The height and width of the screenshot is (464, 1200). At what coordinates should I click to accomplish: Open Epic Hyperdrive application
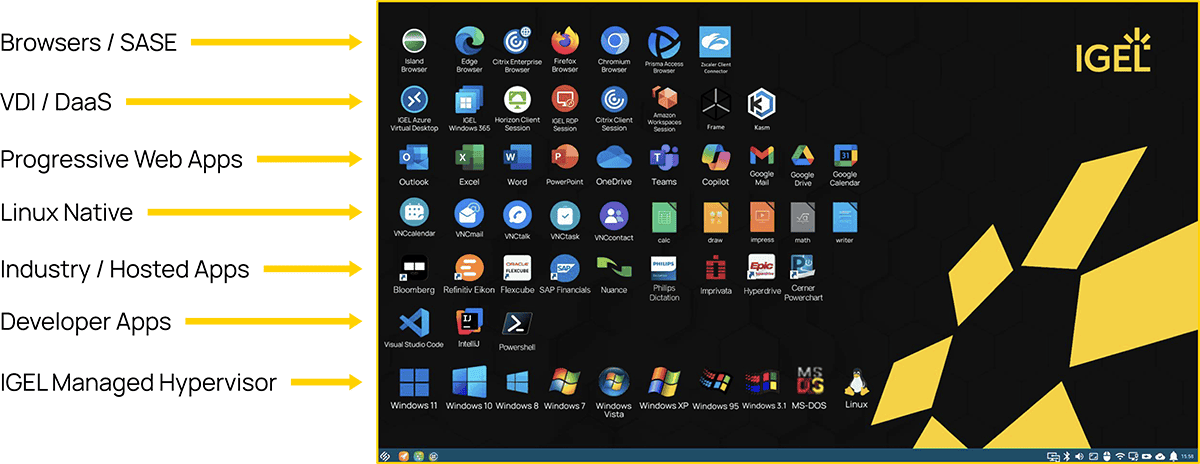point(762,268)
